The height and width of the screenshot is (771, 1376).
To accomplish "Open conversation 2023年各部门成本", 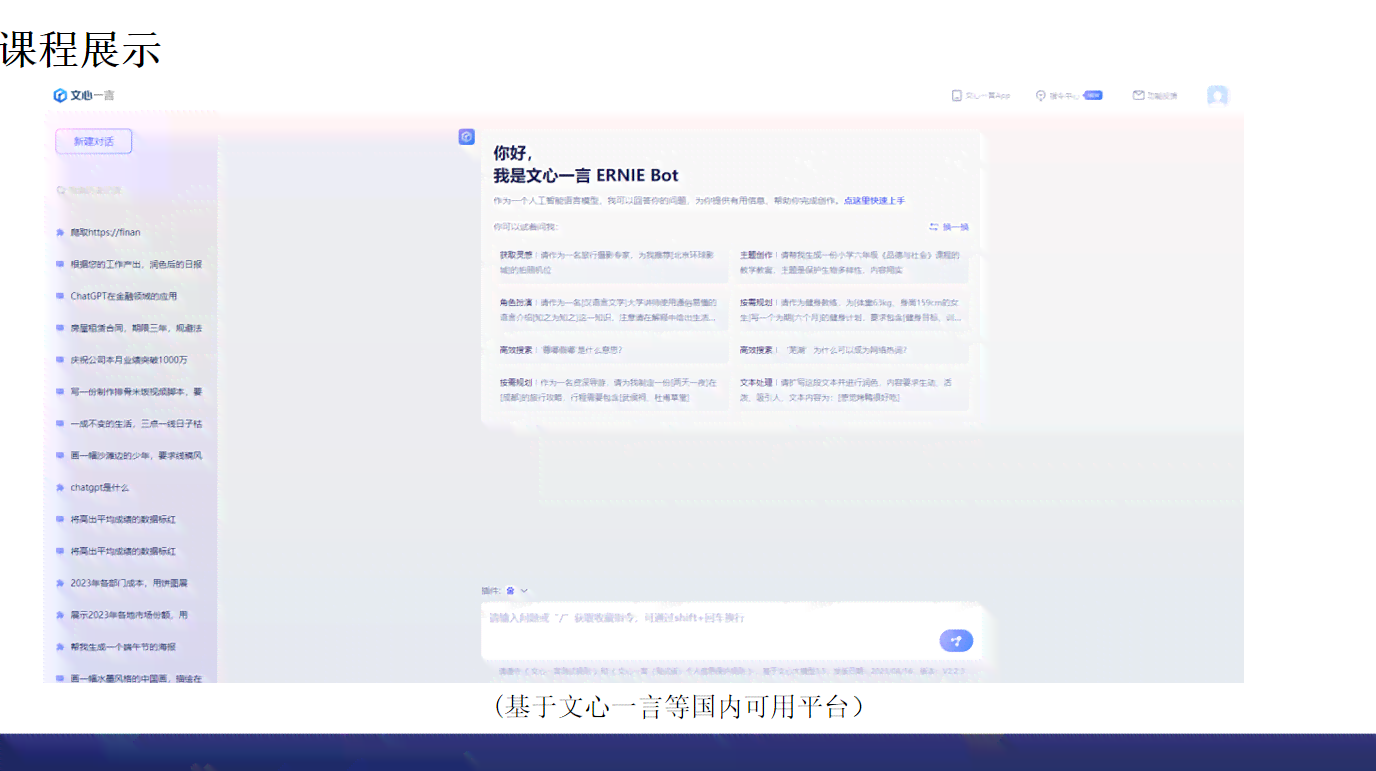I will pyautogui.click(x=129, y=583).
